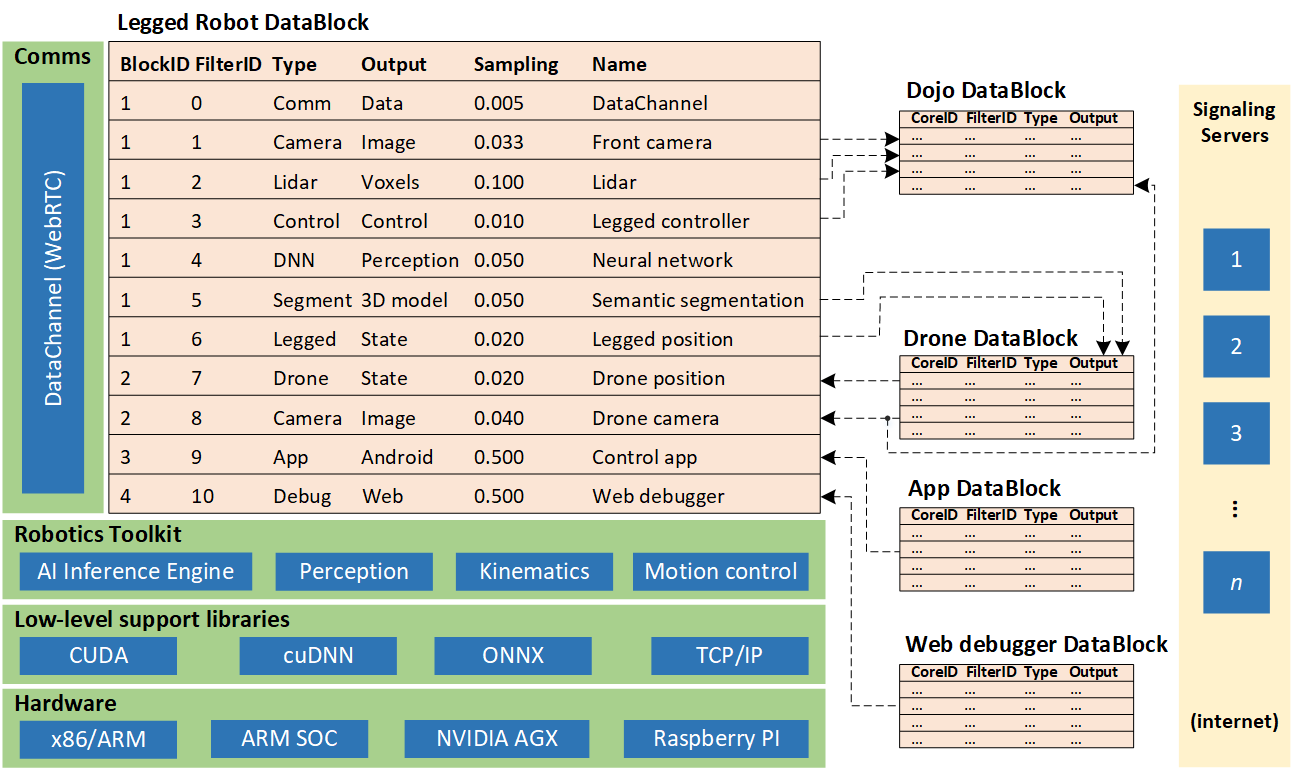Click the 'Low-level support libraries' heading
The image size is (1293, 768).
click(x=152, y=619)
